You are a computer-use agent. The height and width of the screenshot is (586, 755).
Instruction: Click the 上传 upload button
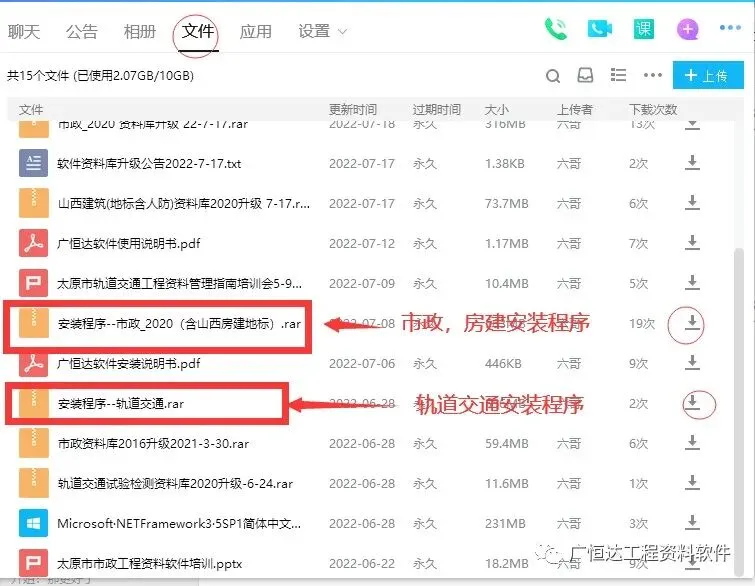coord(708,75)
